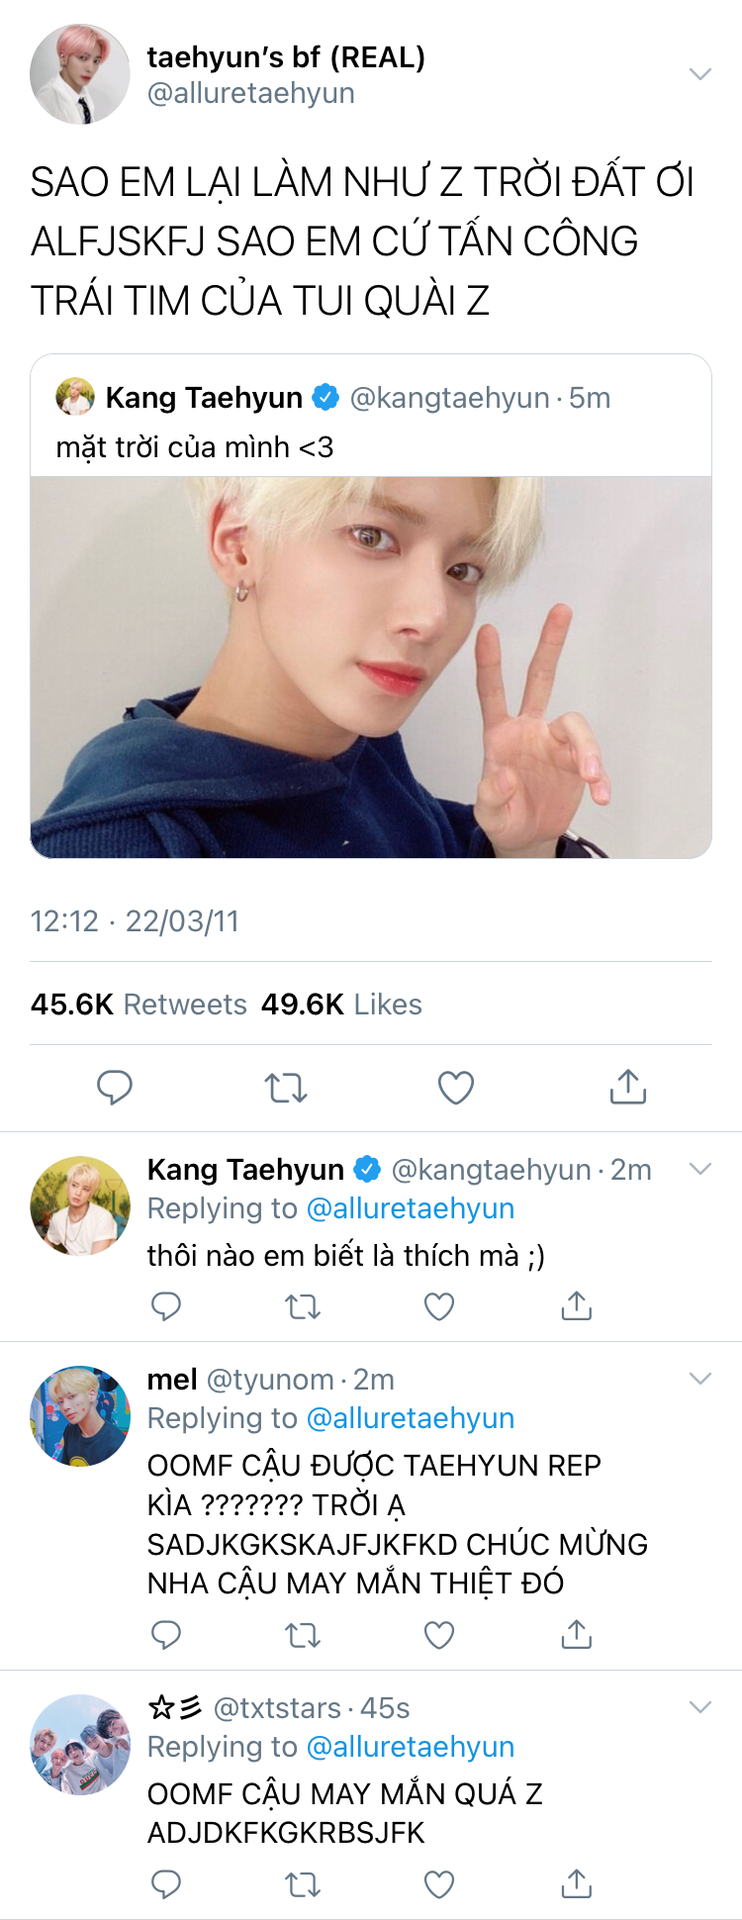This screenshot has height=1920, width=742.
Task: Retweet the txtstars reply
Action: point(303,1885)
